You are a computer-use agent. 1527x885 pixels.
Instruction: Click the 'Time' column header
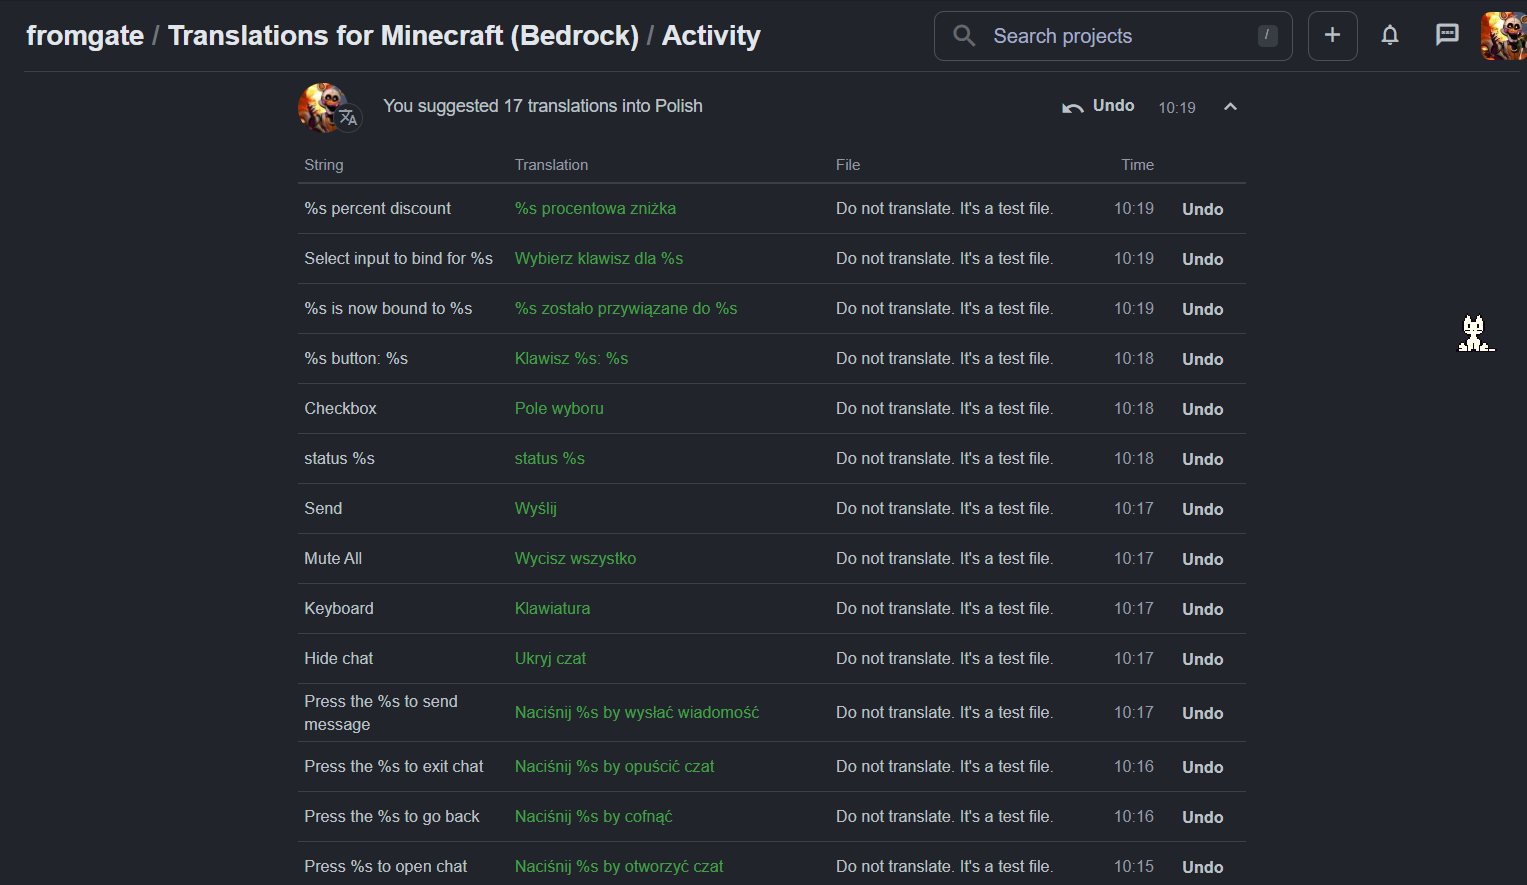tap(1137, 165)
